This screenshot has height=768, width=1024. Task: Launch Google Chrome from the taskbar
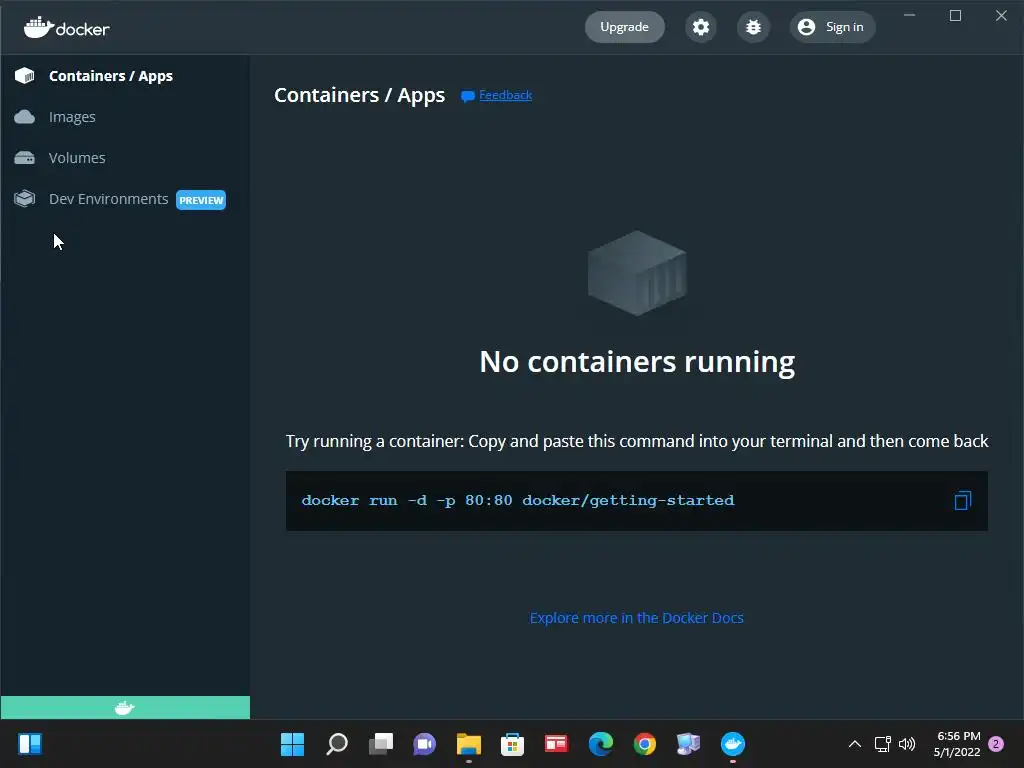(645, 744)
